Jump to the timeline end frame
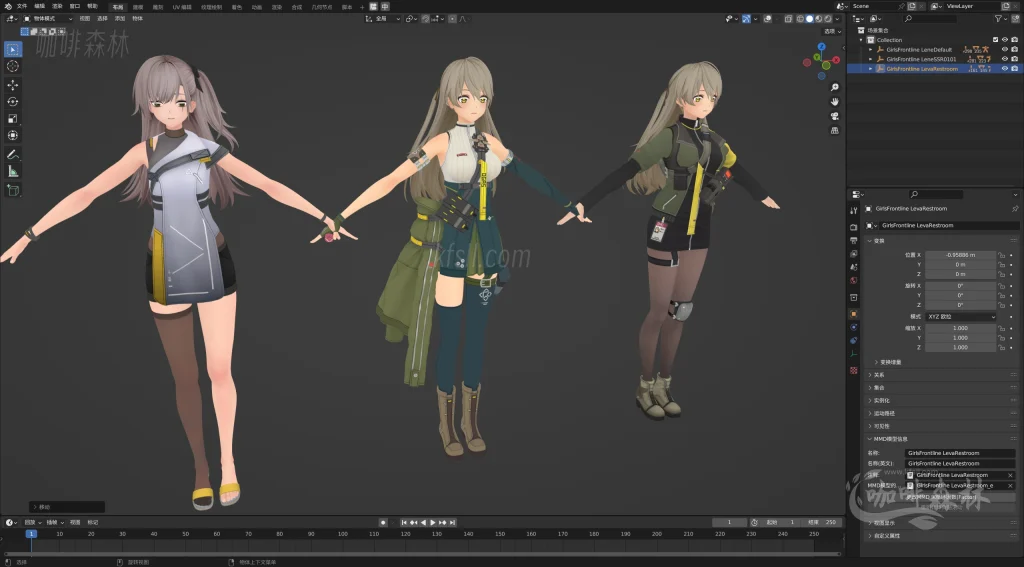Viewport: 1024px width, 567px height. coord(452,523)
